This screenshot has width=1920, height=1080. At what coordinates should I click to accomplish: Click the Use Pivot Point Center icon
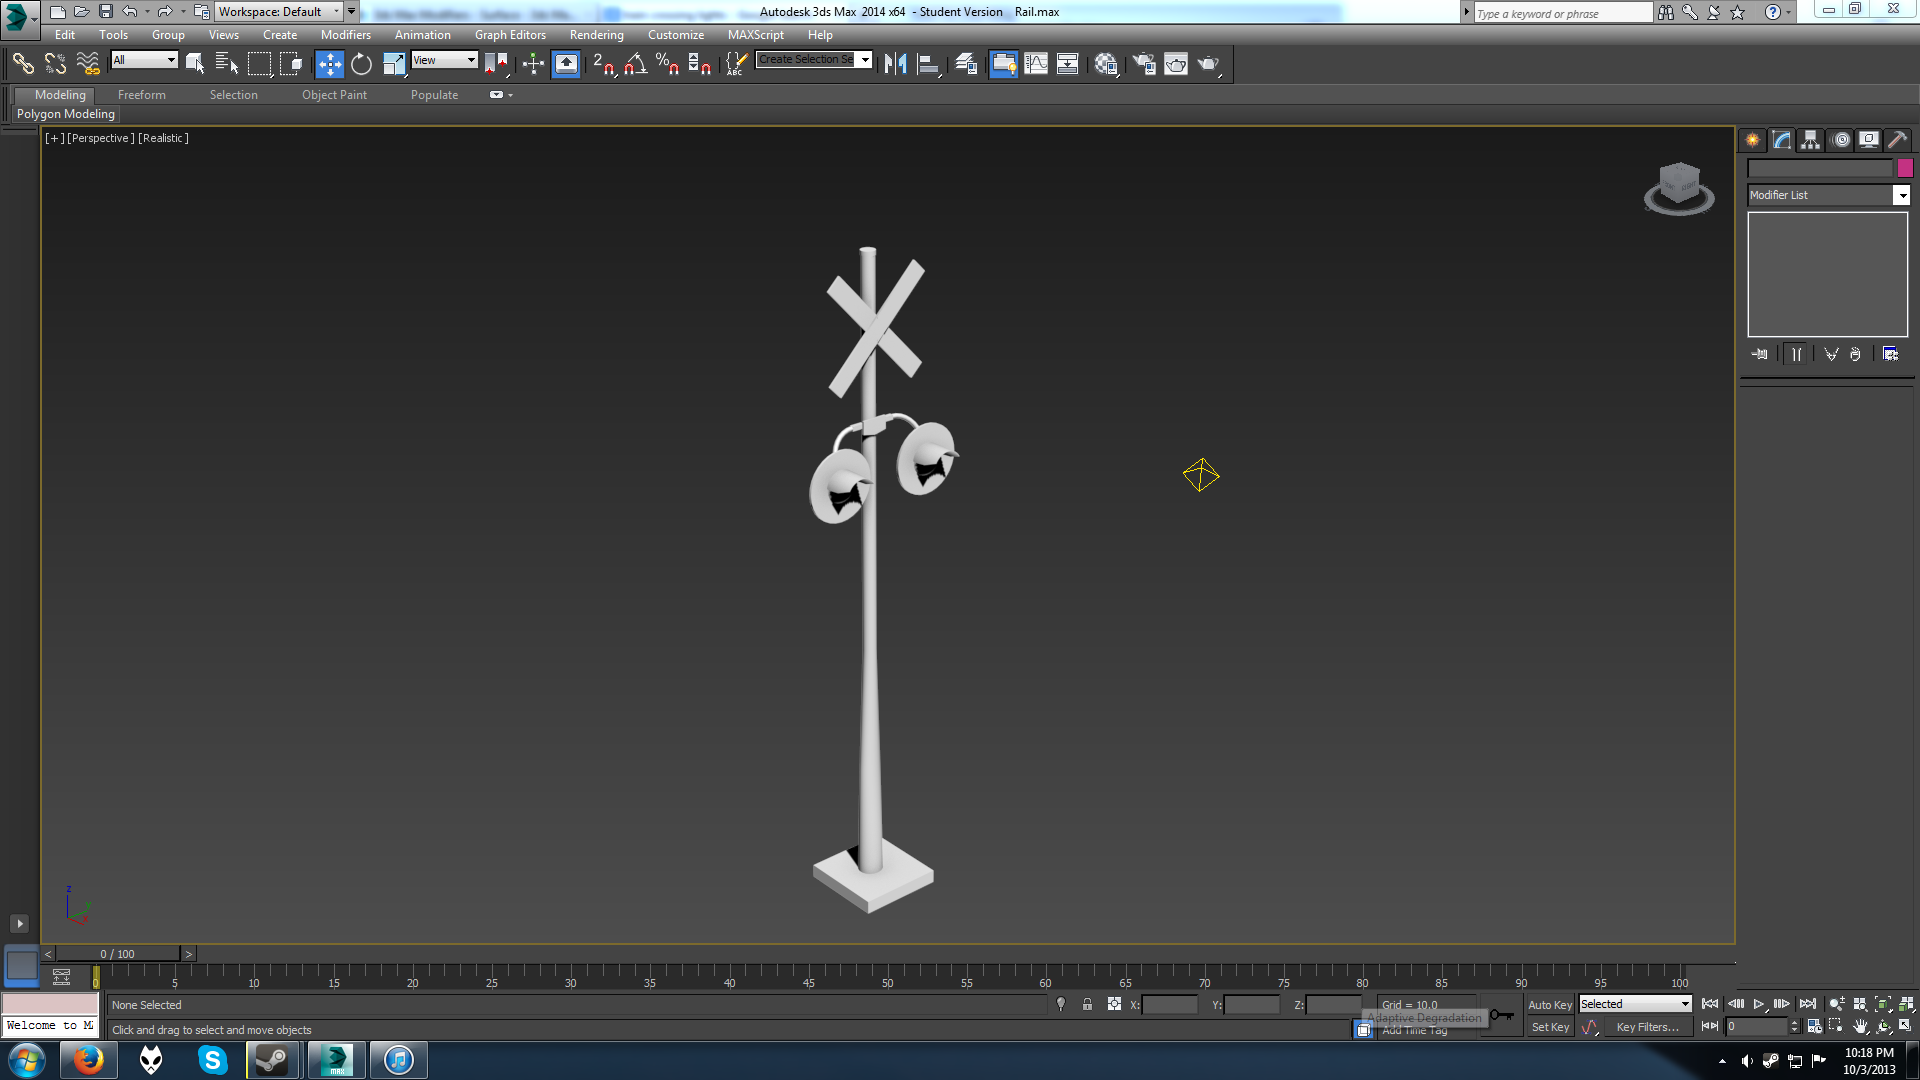[x=496, y=64]
